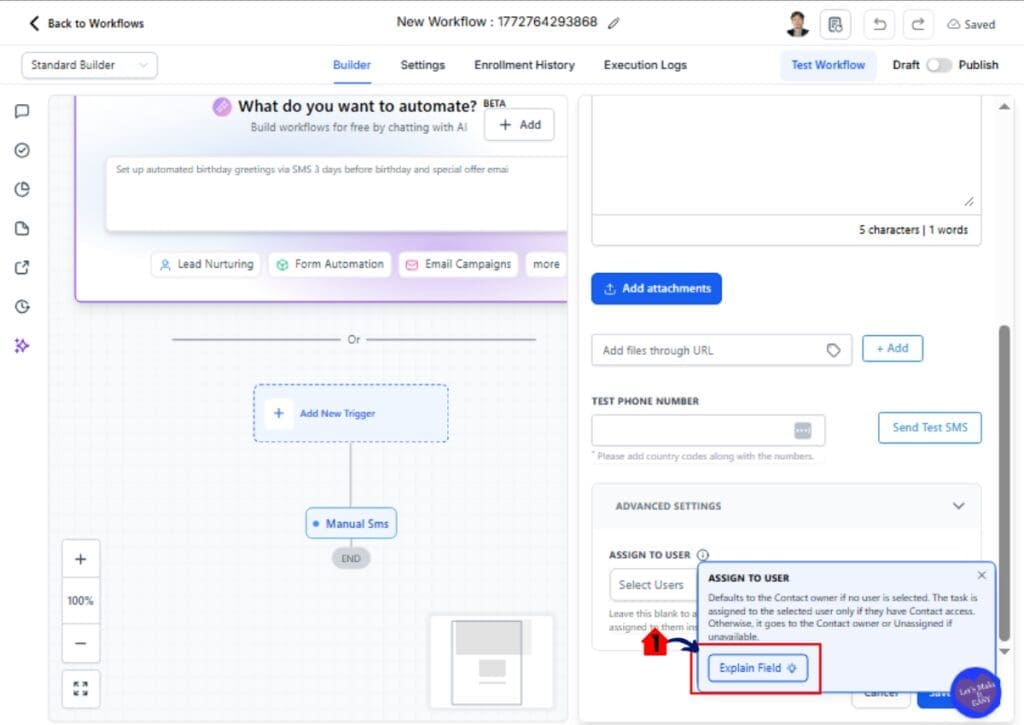Image resolution: width=1024 pixels, height=725 pixels.
Task: Undo the last change
Action: tap(880, 24)
